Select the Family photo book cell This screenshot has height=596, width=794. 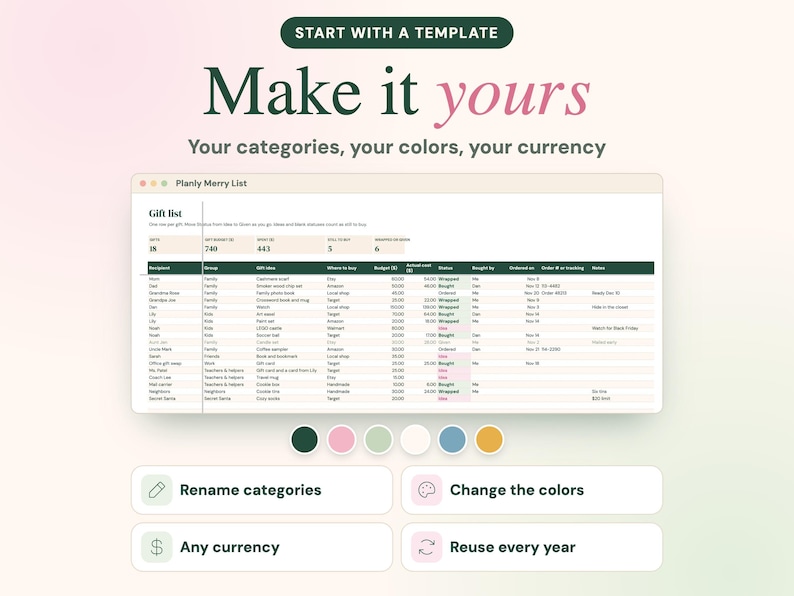pos(275,293)
